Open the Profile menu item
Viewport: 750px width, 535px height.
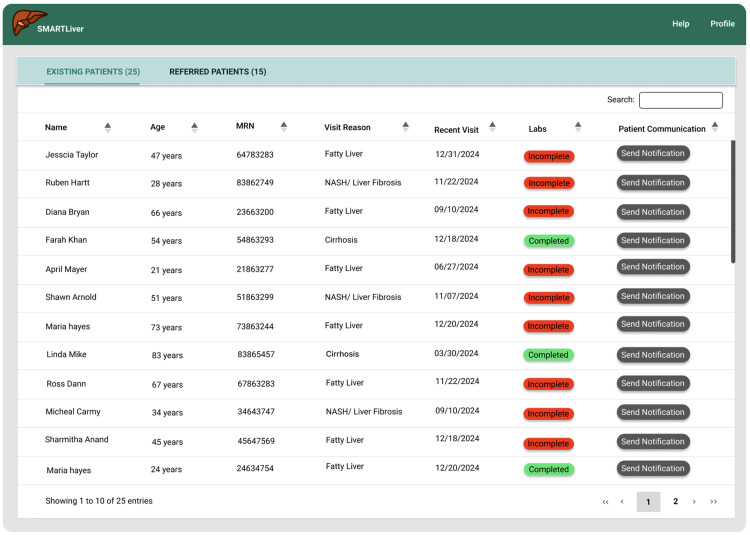[x=722, y=24]
